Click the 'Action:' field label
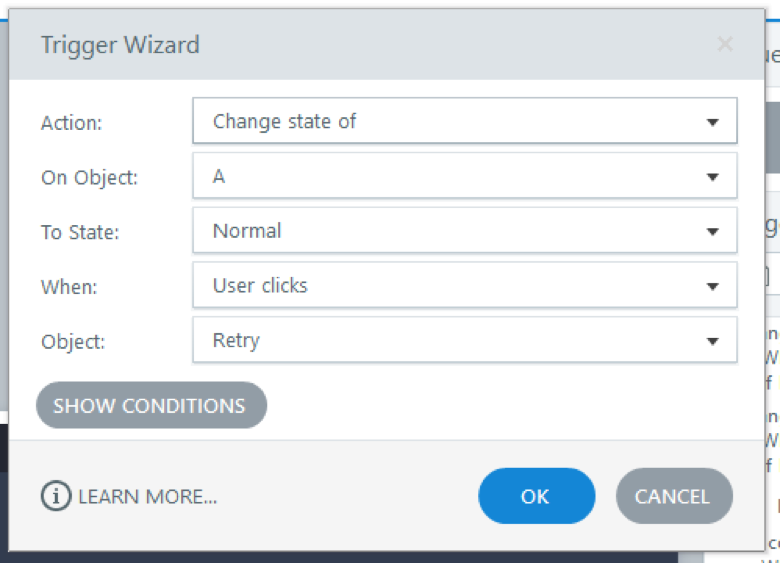780x563 pixels. (71, 123)
